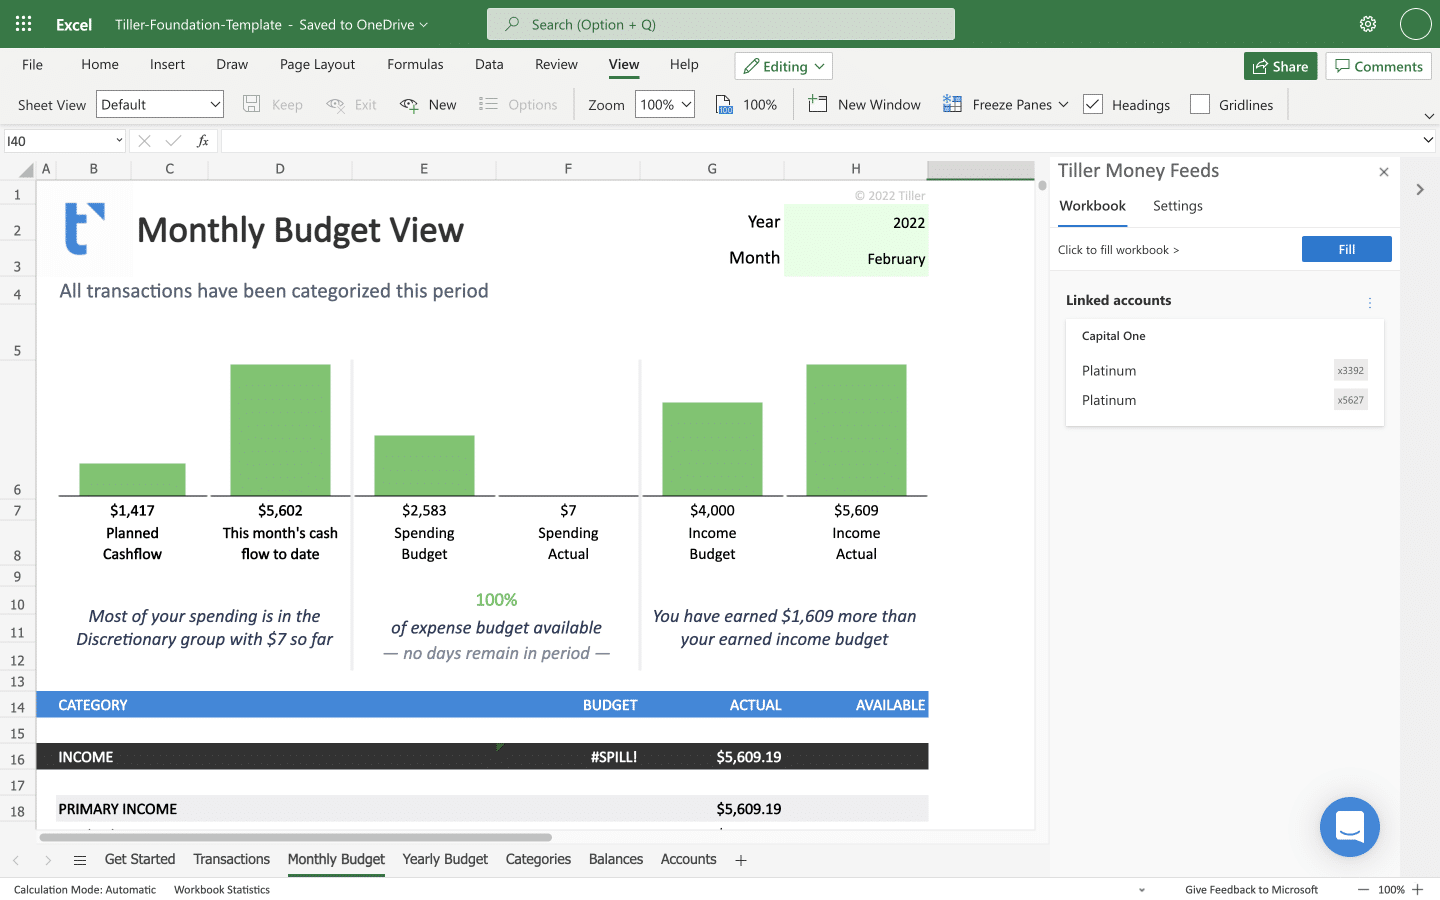Open the Zoom percentage dropdown
Viewport: 1440px width, 900px height.
pyautogui.click(x=665, y=104)
